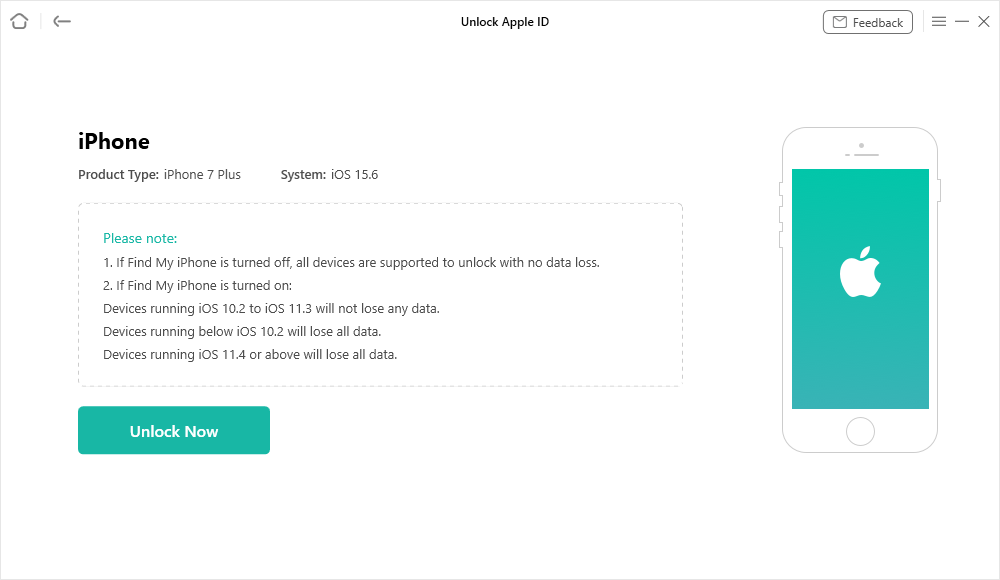This screenshot has height=580, width=1000.
Task: Click the Product Type iPhone 7 Plus text
Action: pyautogui.click(x=159, y=174)
